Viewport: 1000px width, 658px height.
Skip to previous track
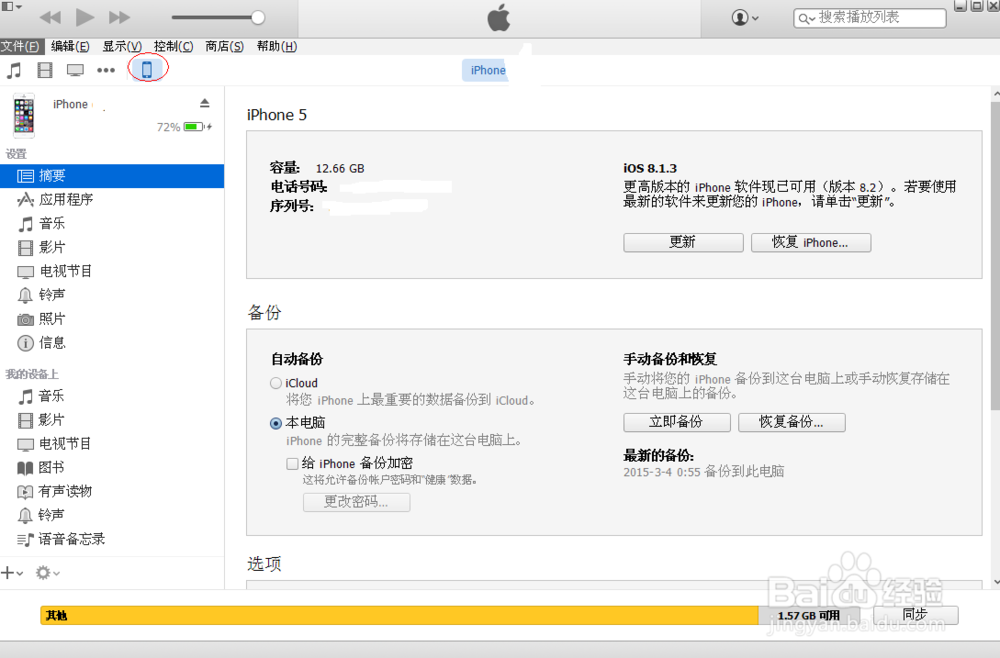click(x=50, y=17)
